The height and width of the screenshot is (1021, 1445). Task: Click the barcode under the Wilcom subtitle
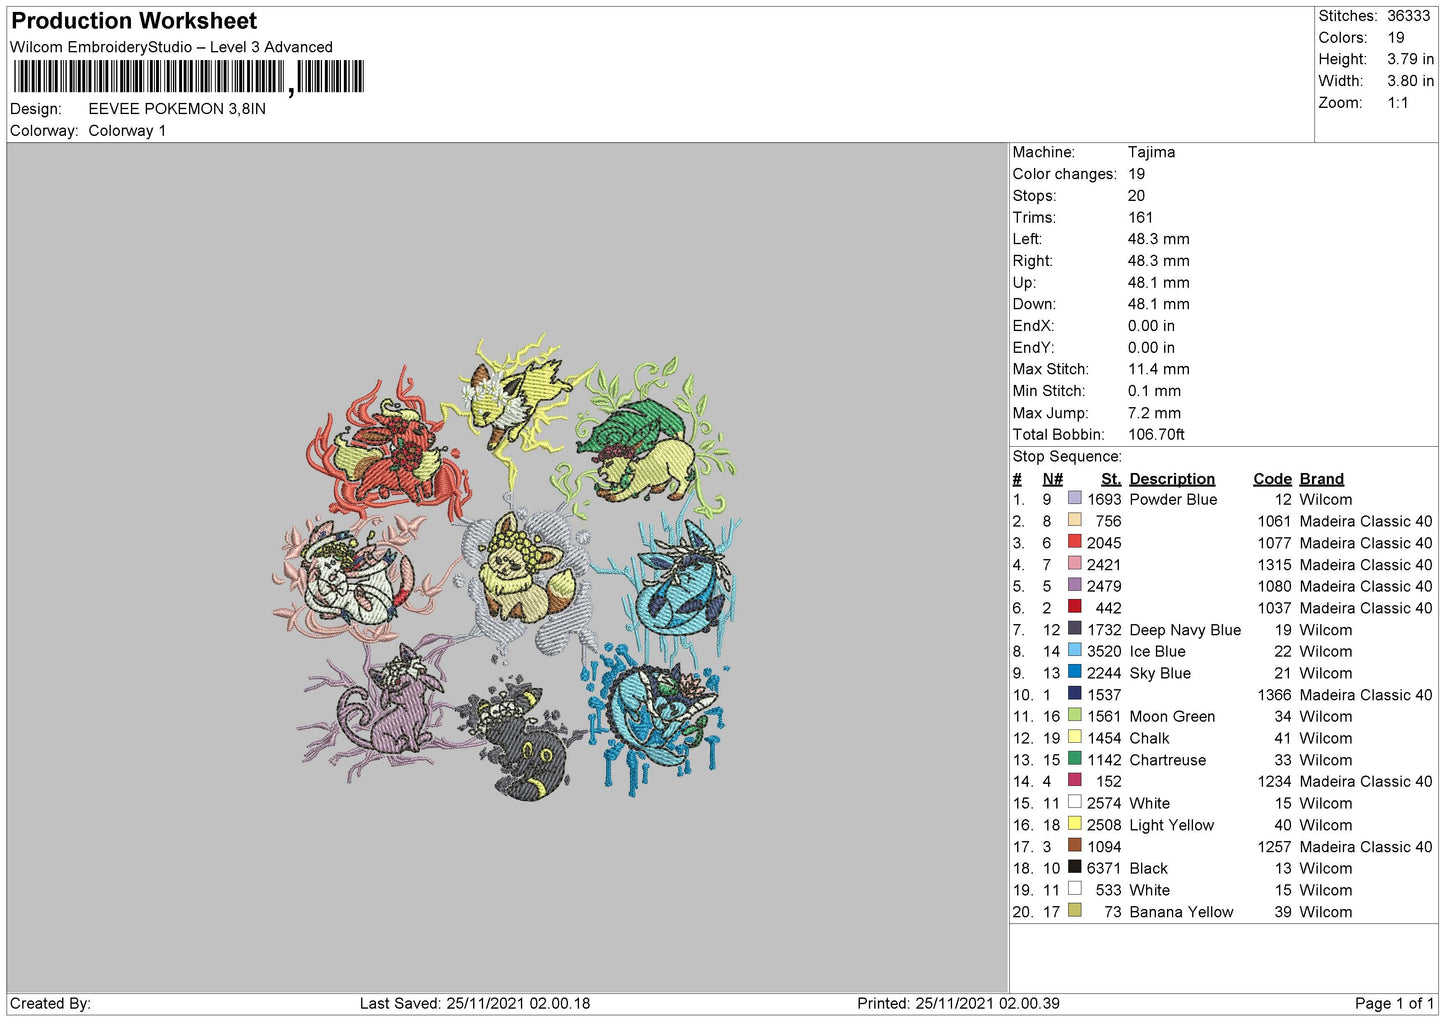[188, 77]
